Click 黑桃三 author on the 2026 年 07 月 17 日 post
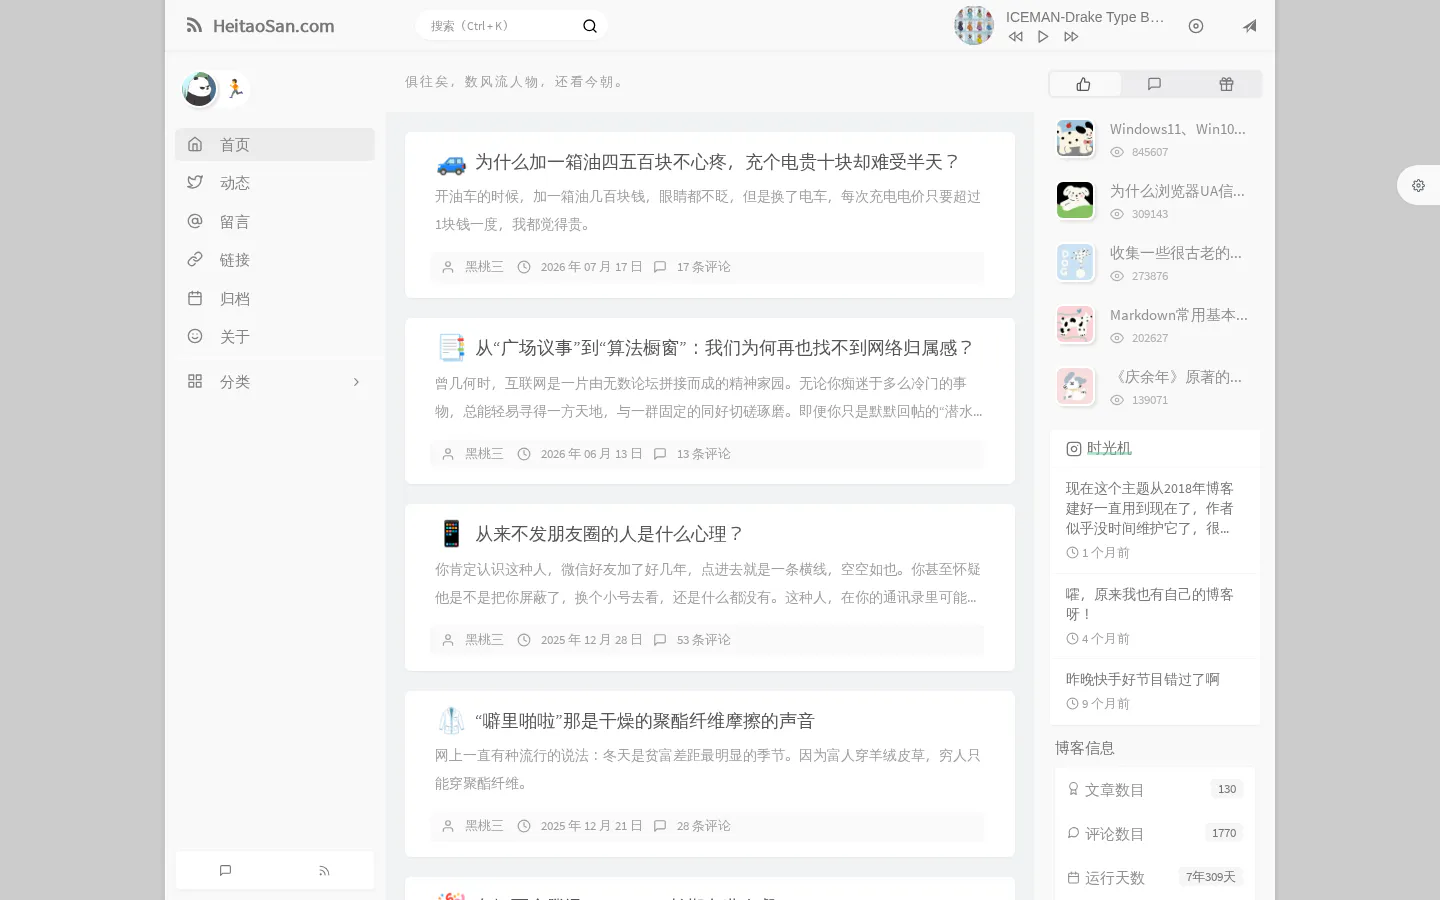The height and width of the screenshot is (900, 1440). (484, 267)
